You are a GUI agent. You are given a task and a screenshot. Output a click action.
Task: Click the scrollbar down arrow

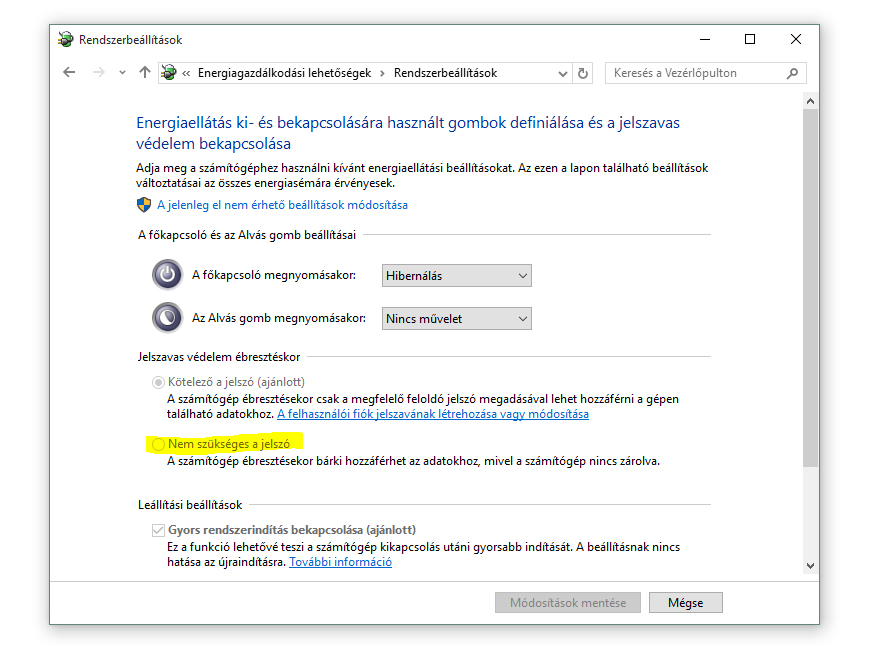tap(810, 566)
